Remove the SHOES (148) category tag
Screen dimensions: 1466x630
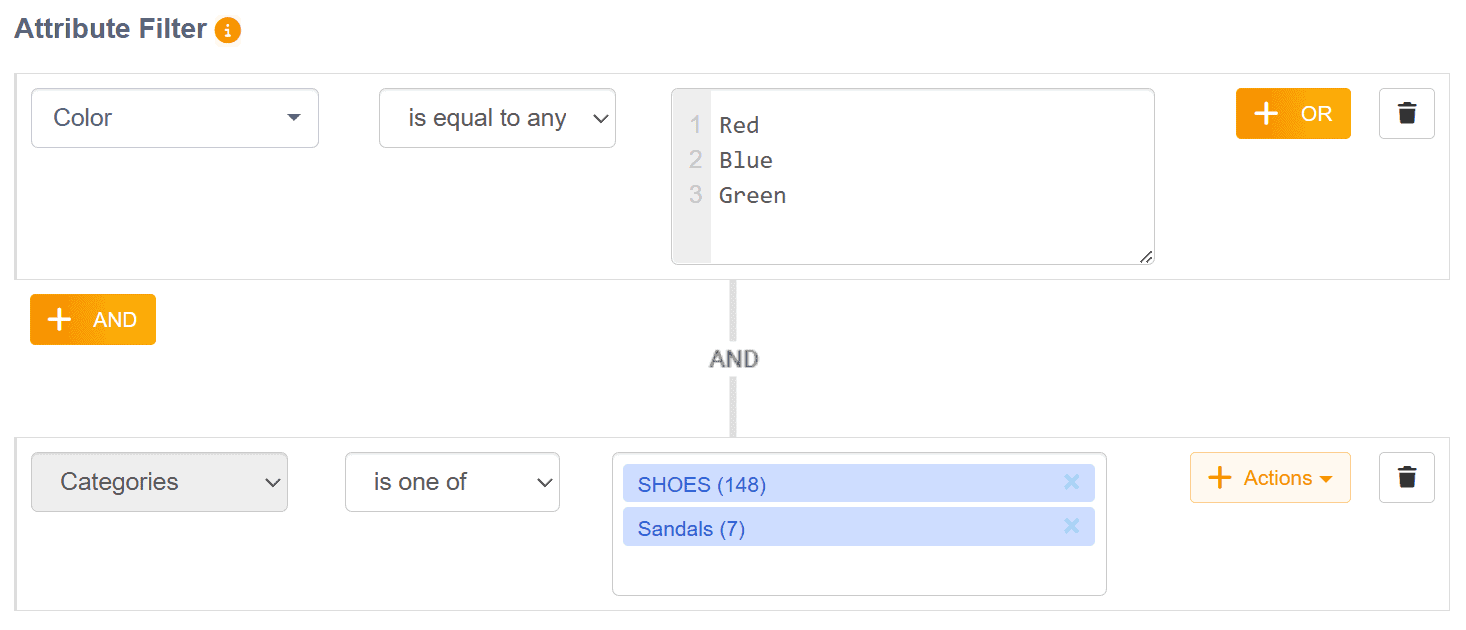click(1071, 483)
